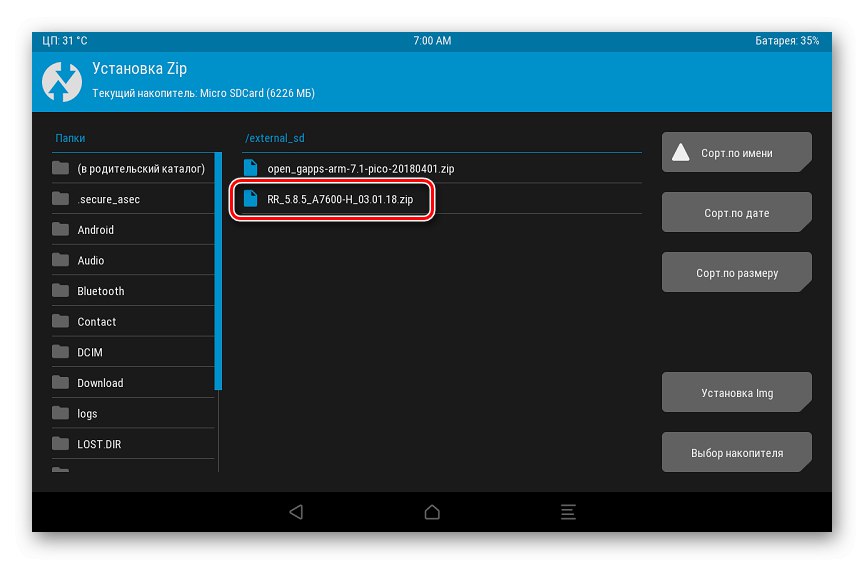Open the .secure_asec folder name
Viewport: 864px width, 564px height.
(109, 199)
